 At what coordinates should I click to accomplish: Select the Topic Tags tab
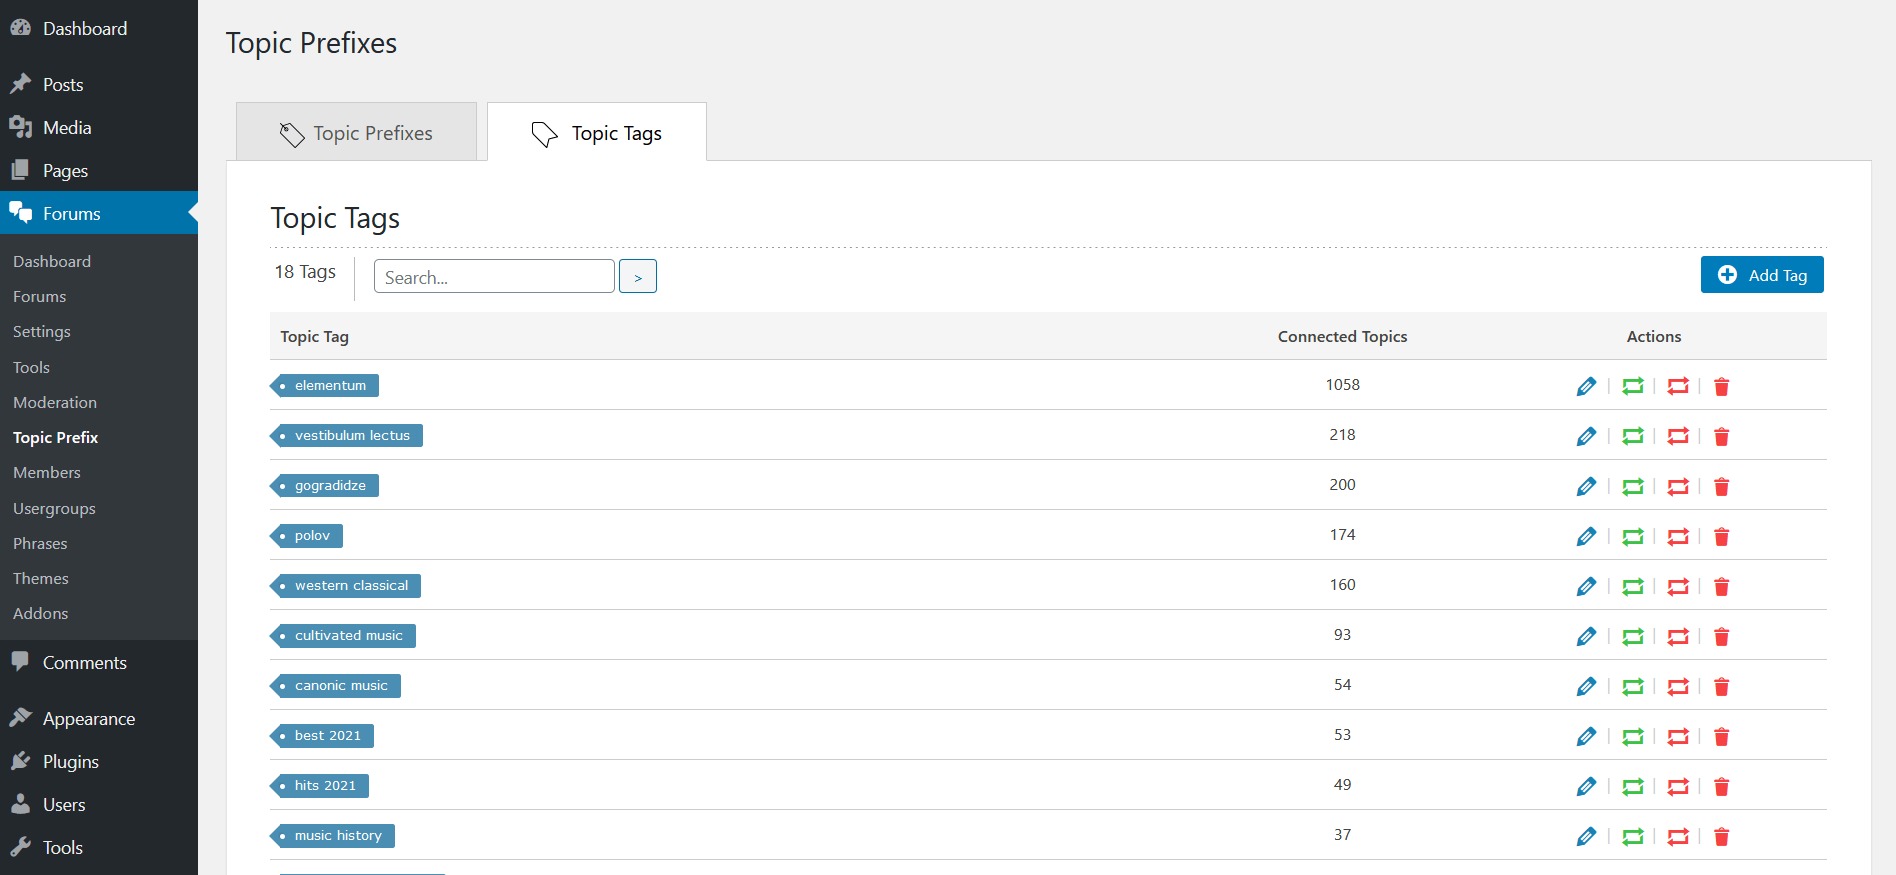click(597, 133)
